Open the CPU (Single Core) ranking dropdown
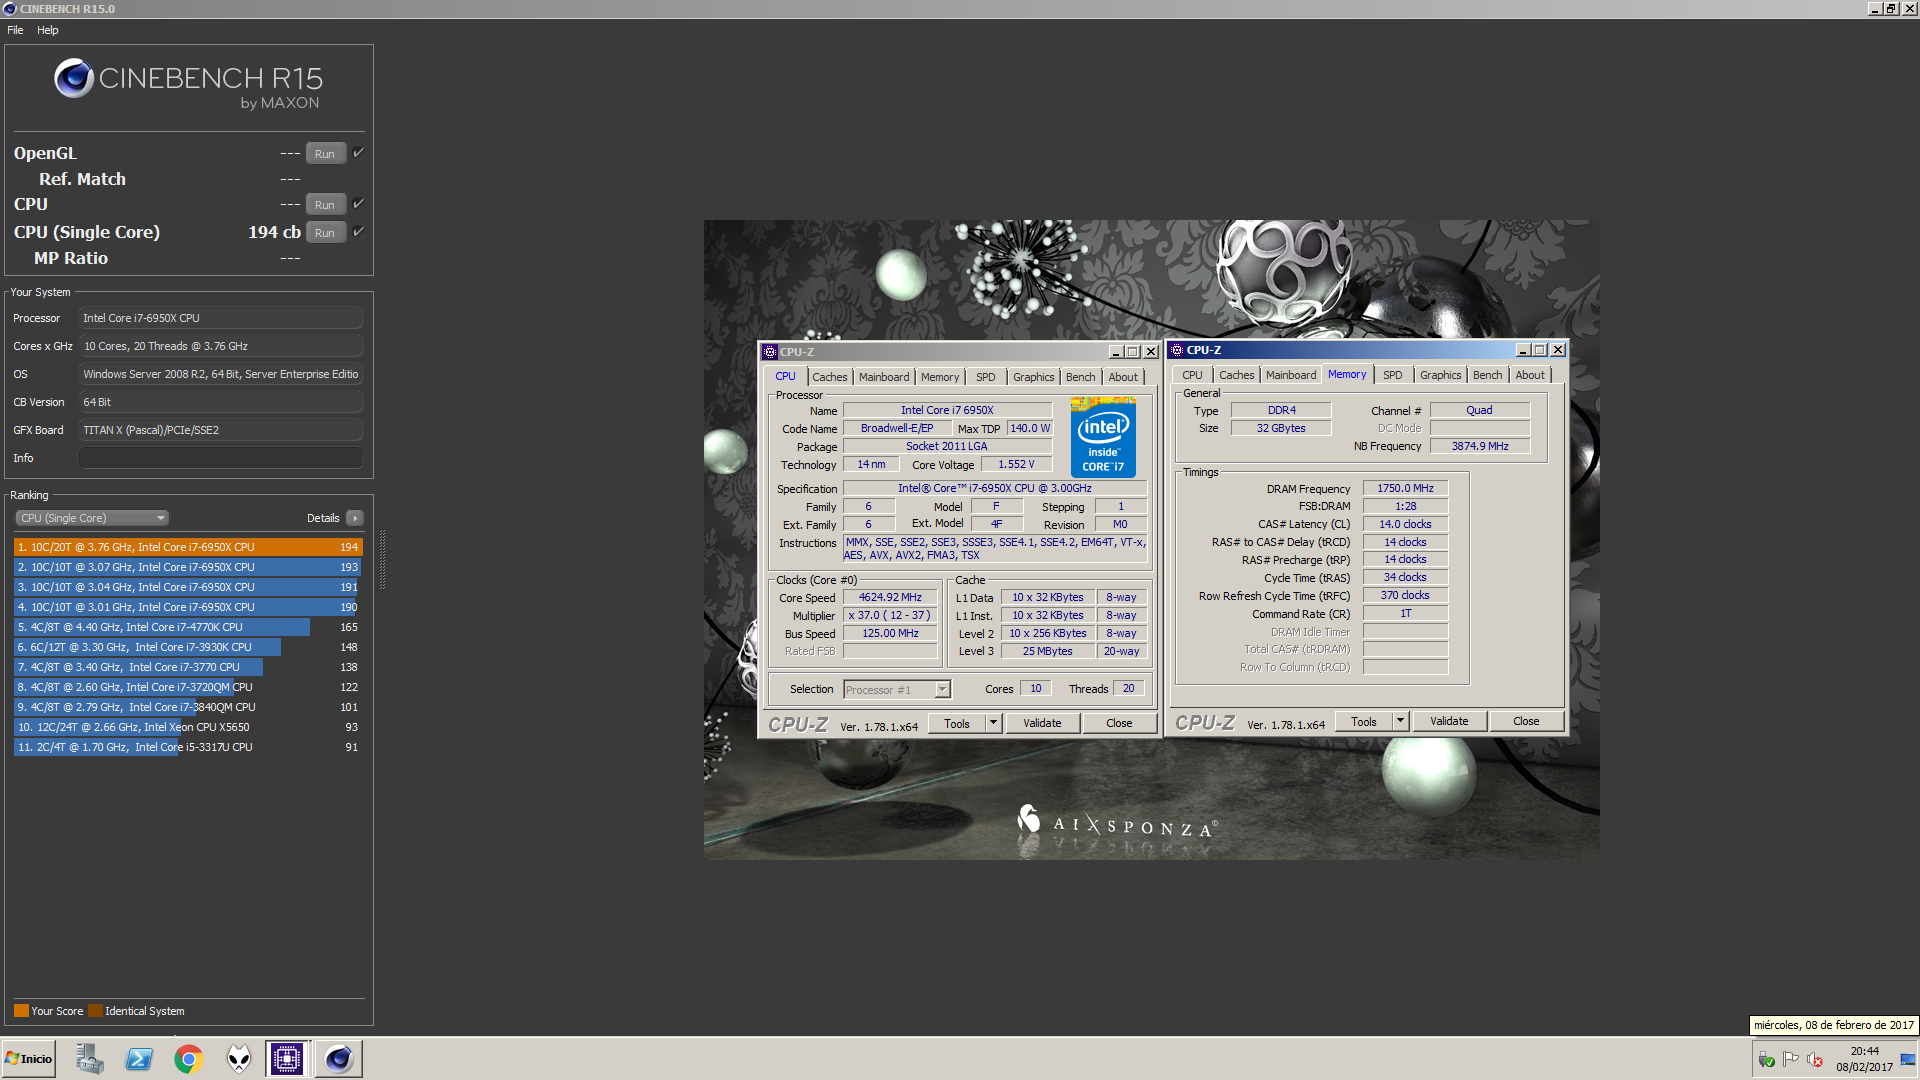The height and width of the screenshot is (1080, 1920). point(92,518)
